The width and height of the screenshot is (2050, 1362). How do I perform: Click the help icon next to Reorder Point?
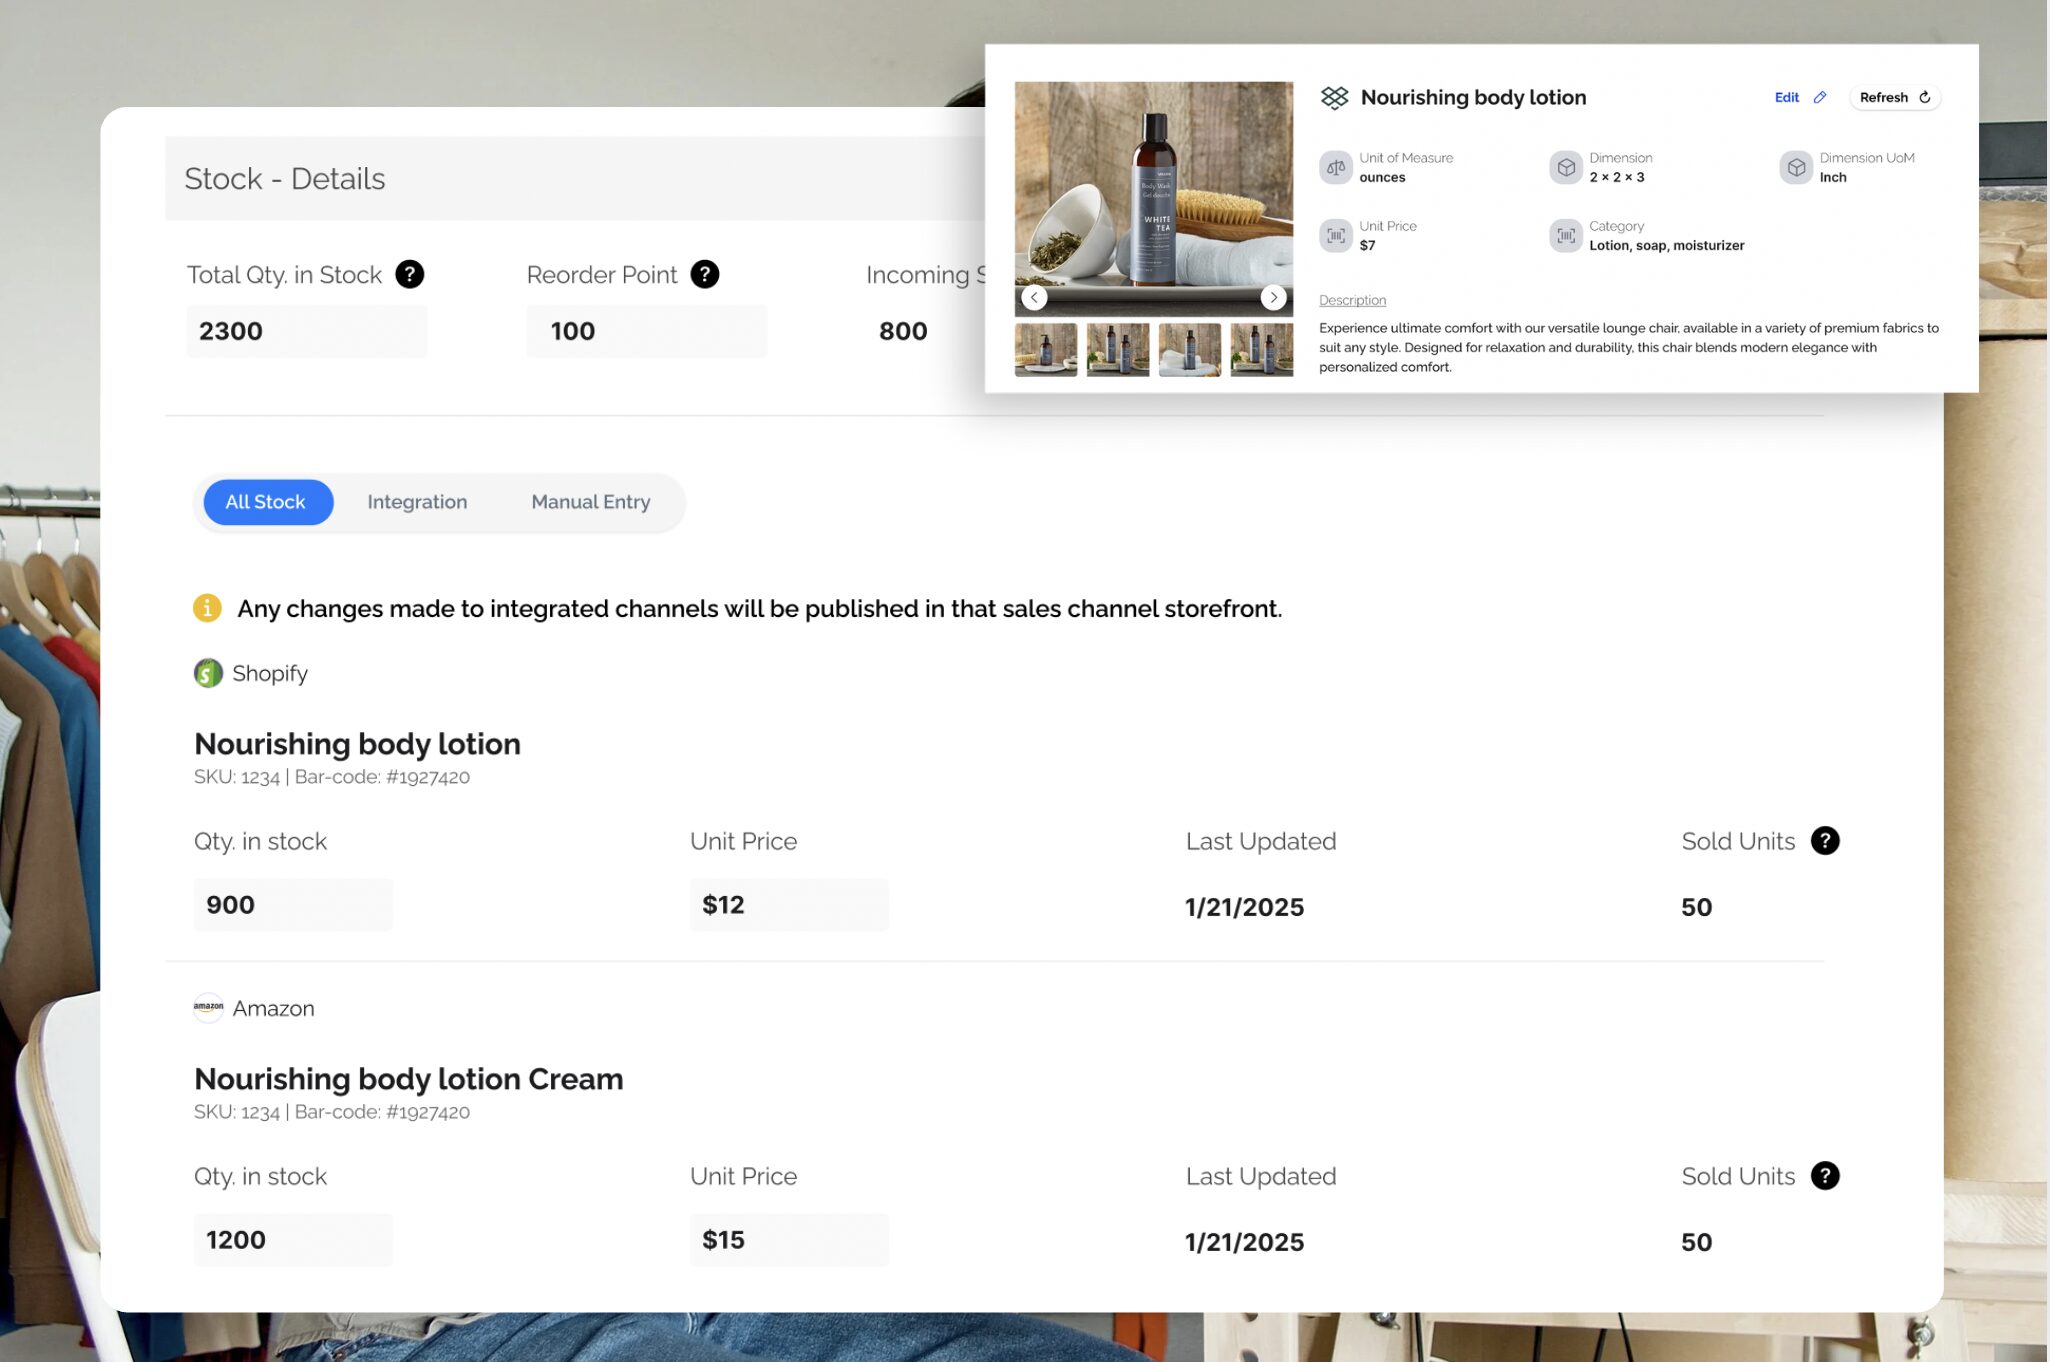tap(704, 274)
